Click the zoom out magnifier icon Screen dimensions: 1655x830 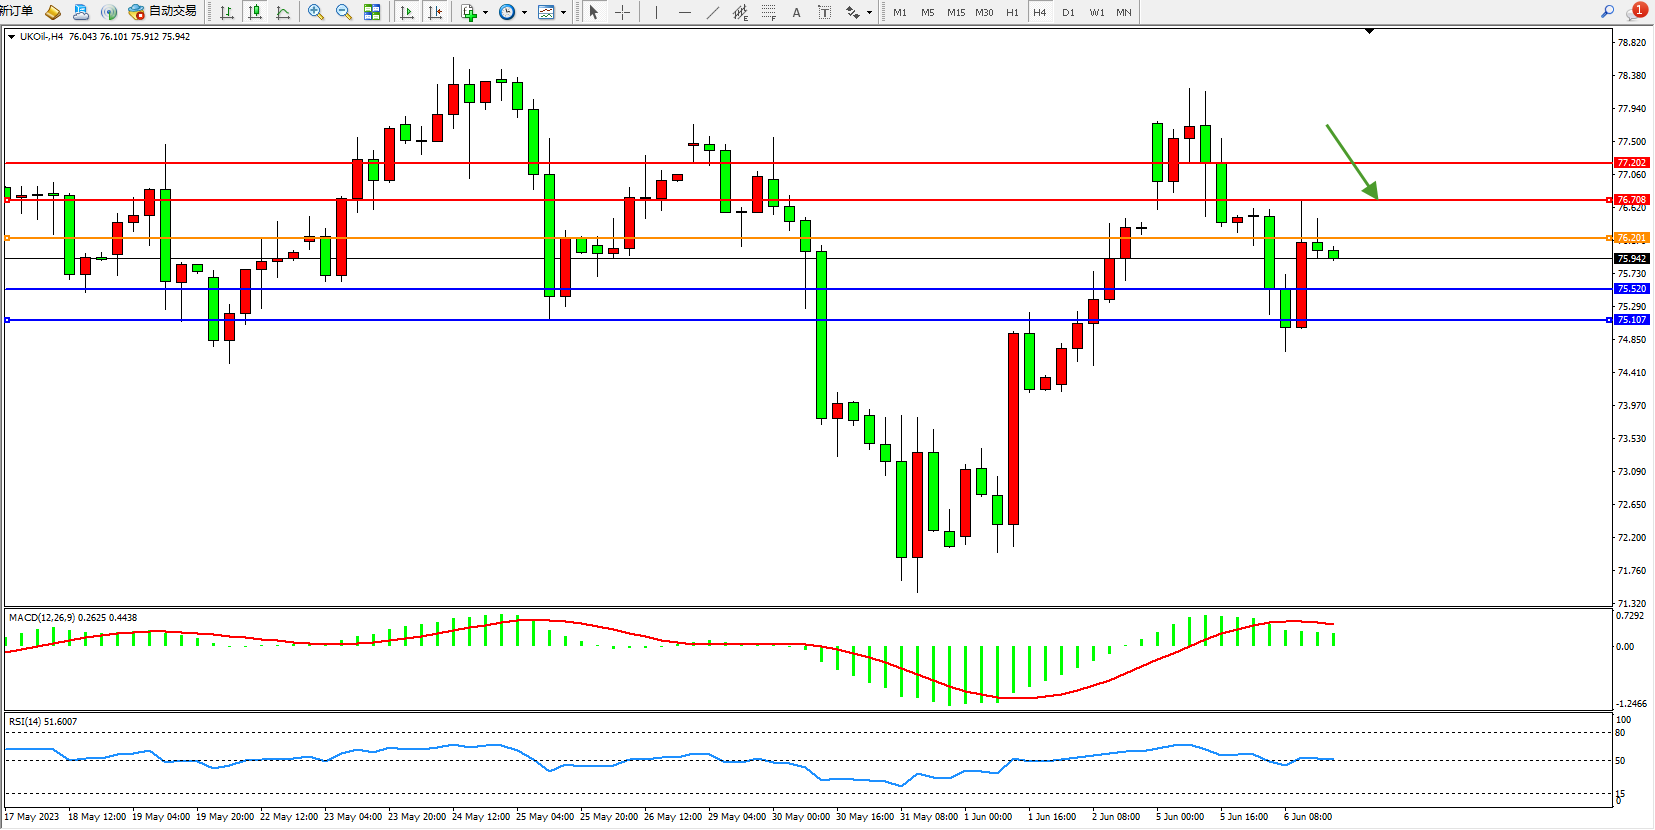[344, 12]
